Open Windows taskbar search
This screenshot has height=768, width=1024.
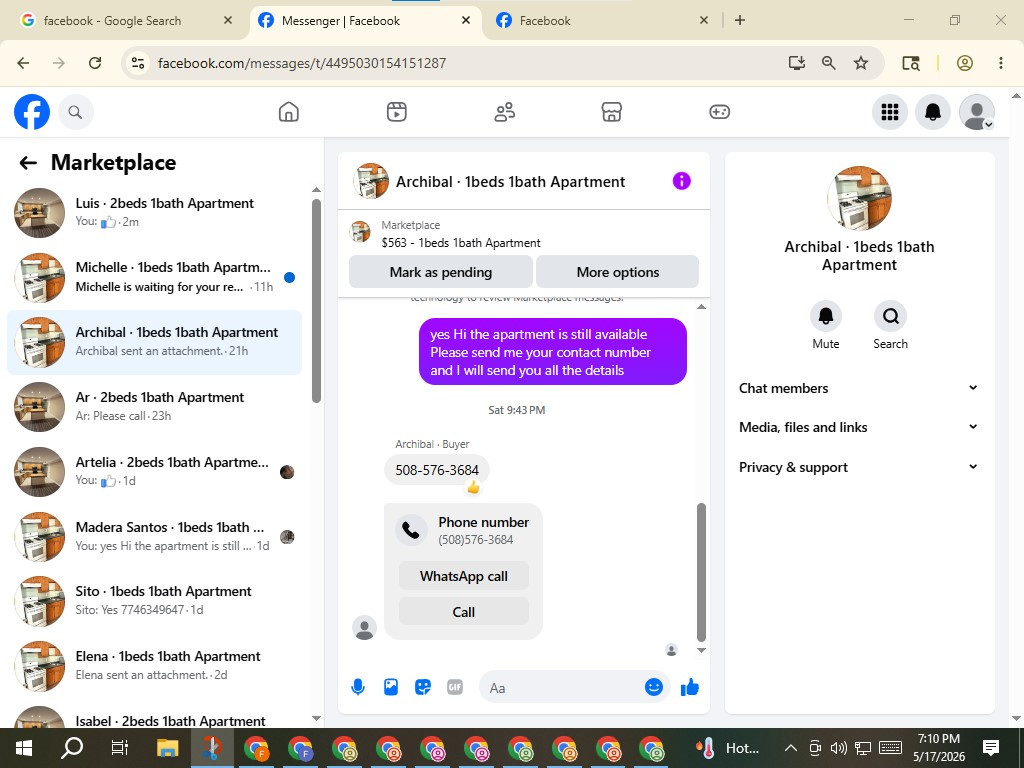pyautogui.click(x=72, y=748)
